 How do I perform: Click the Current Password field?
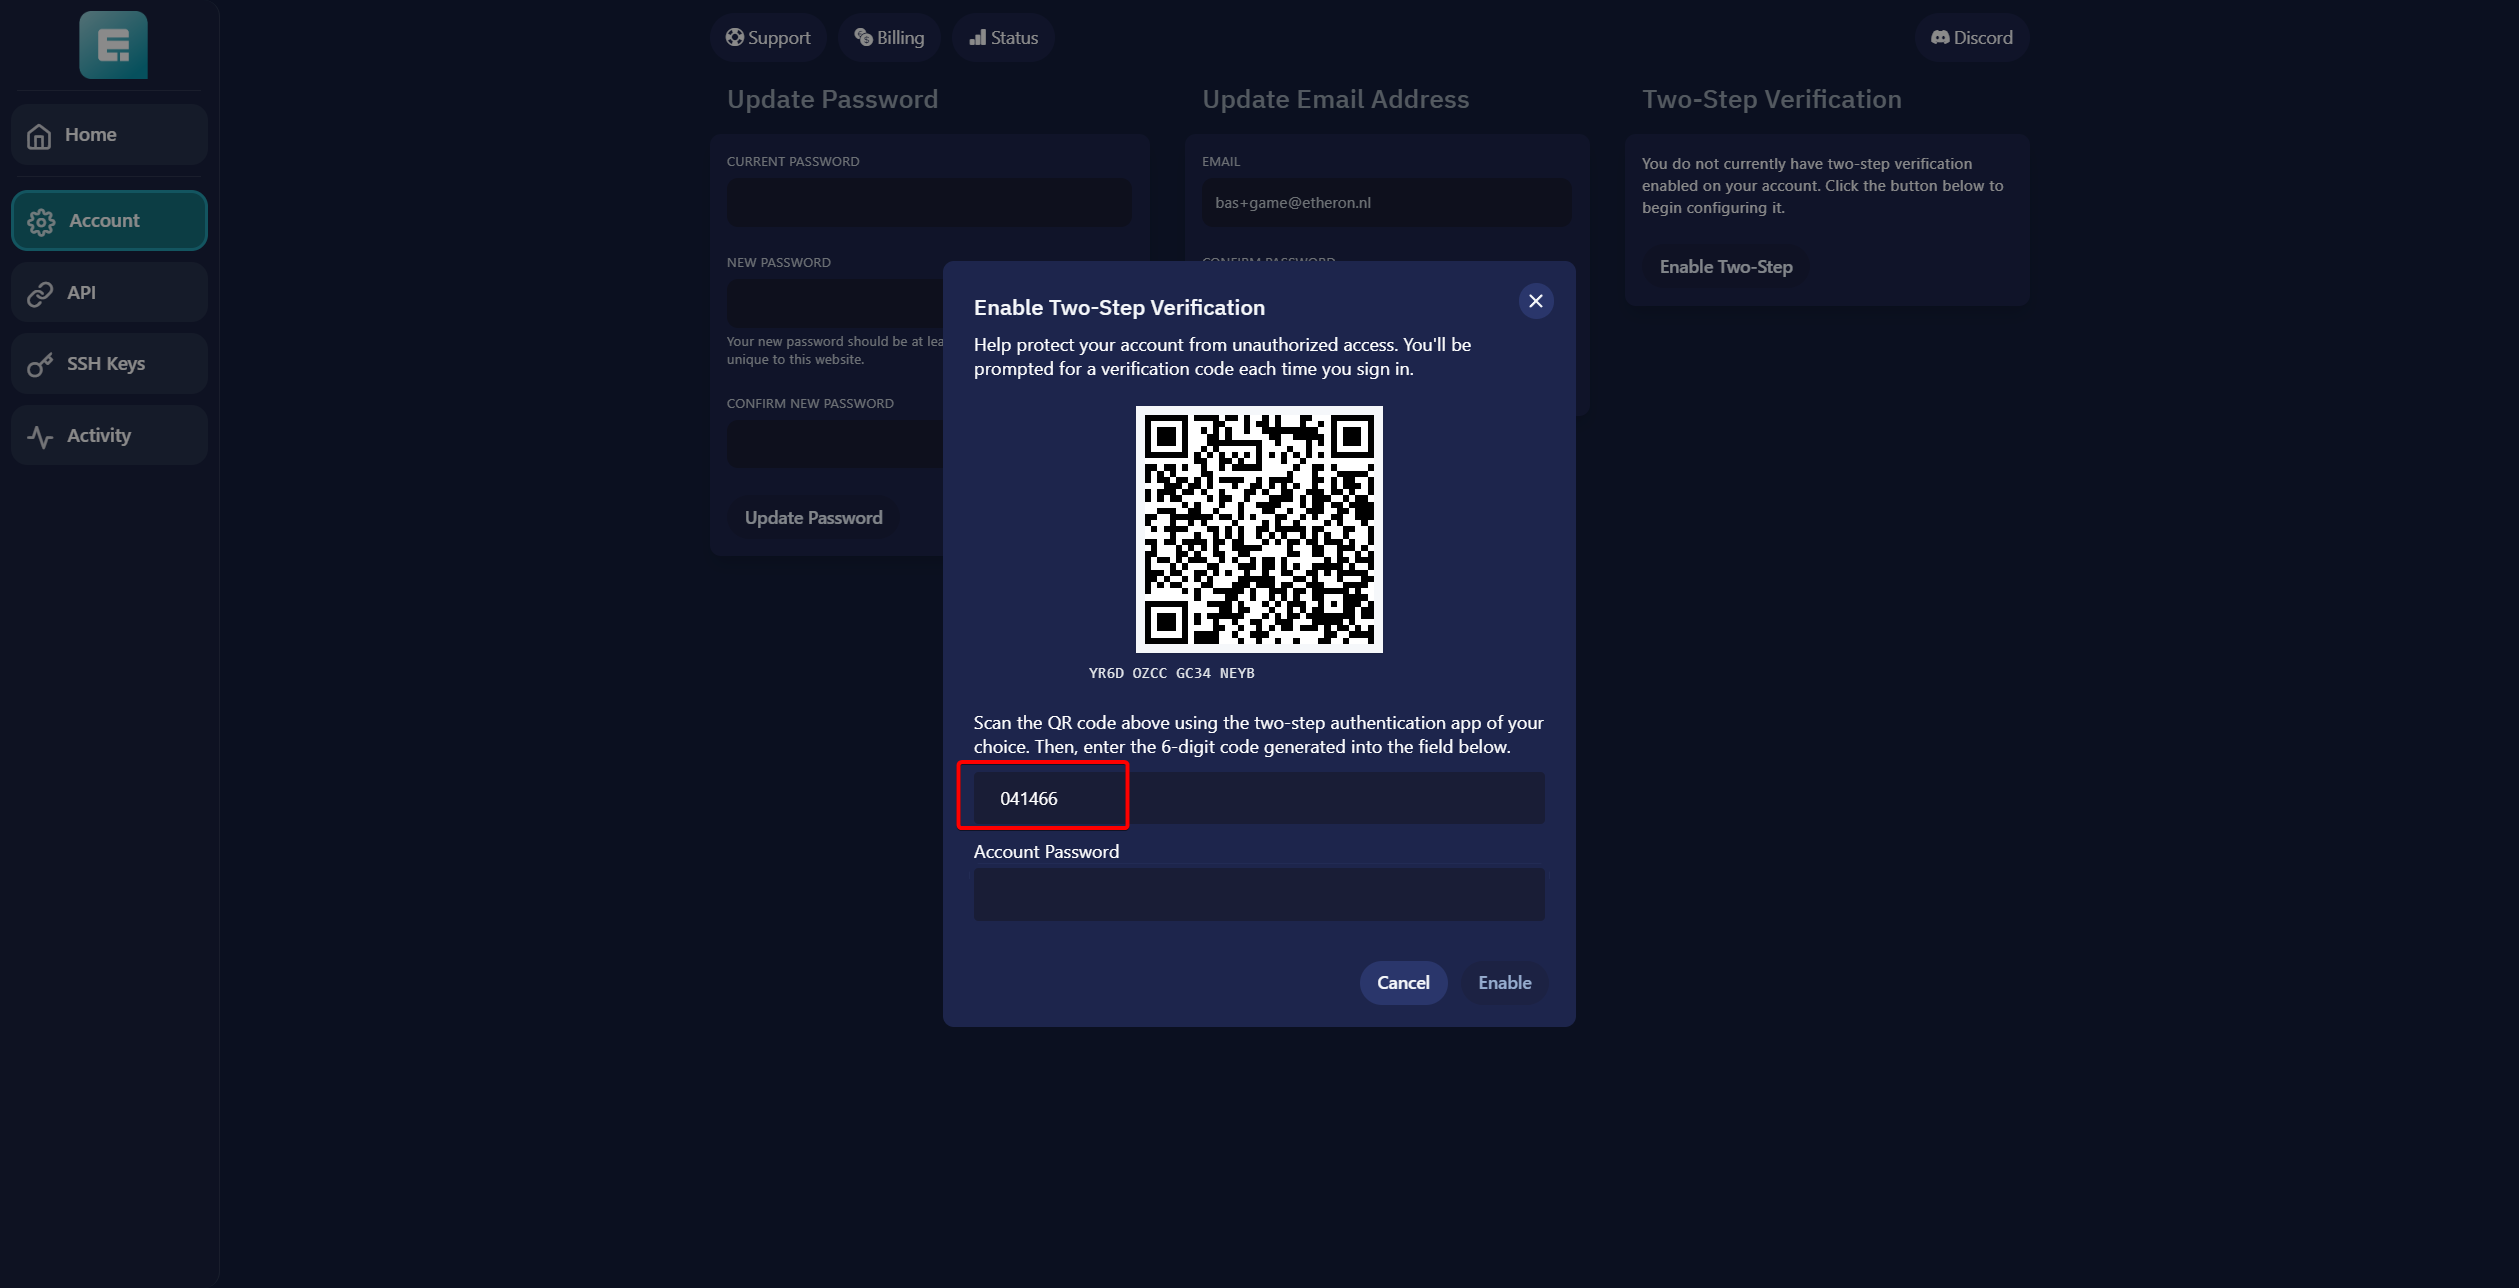(928, 203)
